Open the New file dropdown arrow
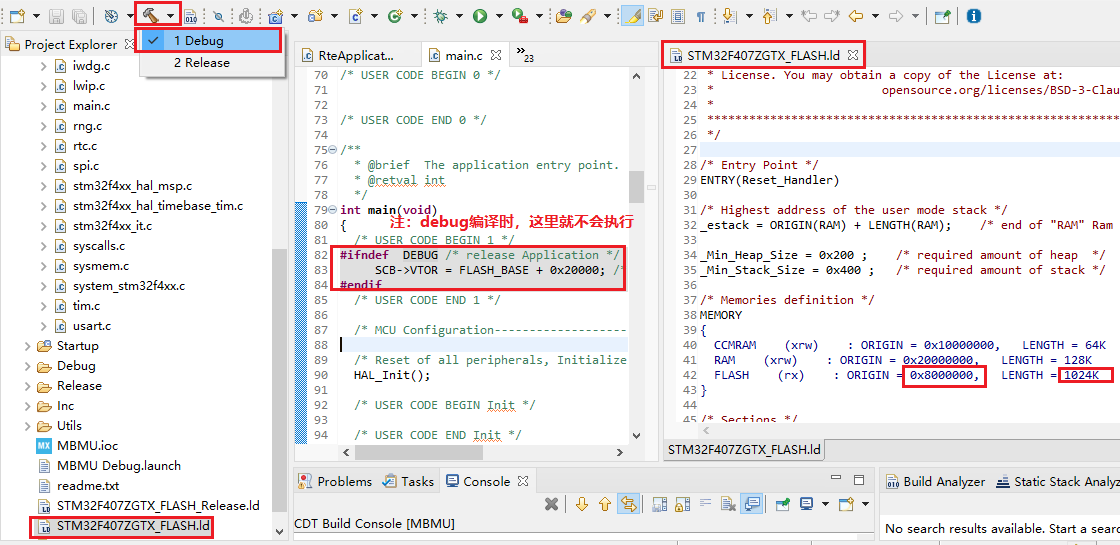 (x=35, y=16)
